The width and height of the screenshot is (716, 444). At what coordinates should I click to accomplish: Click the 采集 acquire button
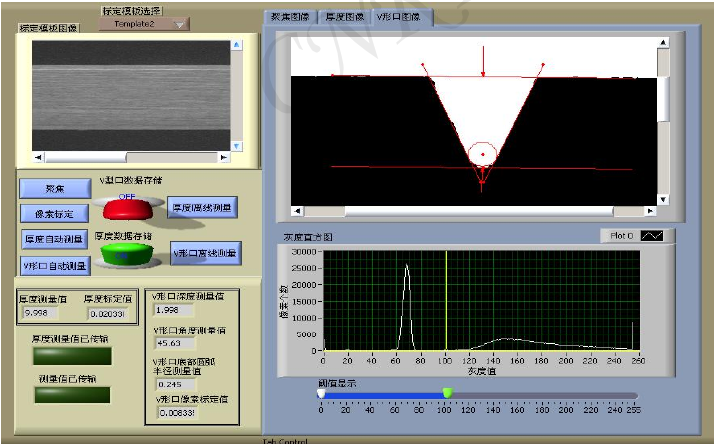point(55,188)
